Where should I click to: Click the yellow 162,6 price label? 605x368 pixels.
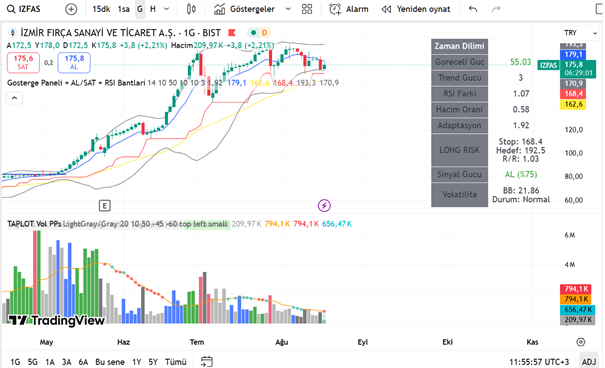pos(573,105)
